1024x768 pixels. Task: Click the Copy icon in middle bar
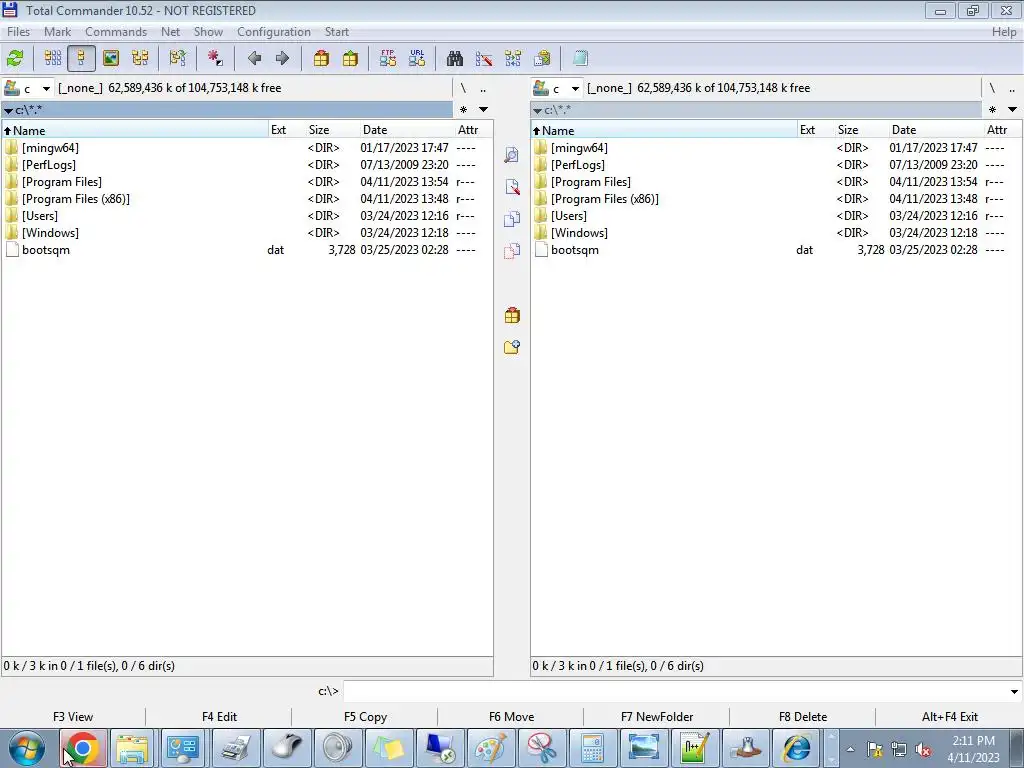[512, 219]
